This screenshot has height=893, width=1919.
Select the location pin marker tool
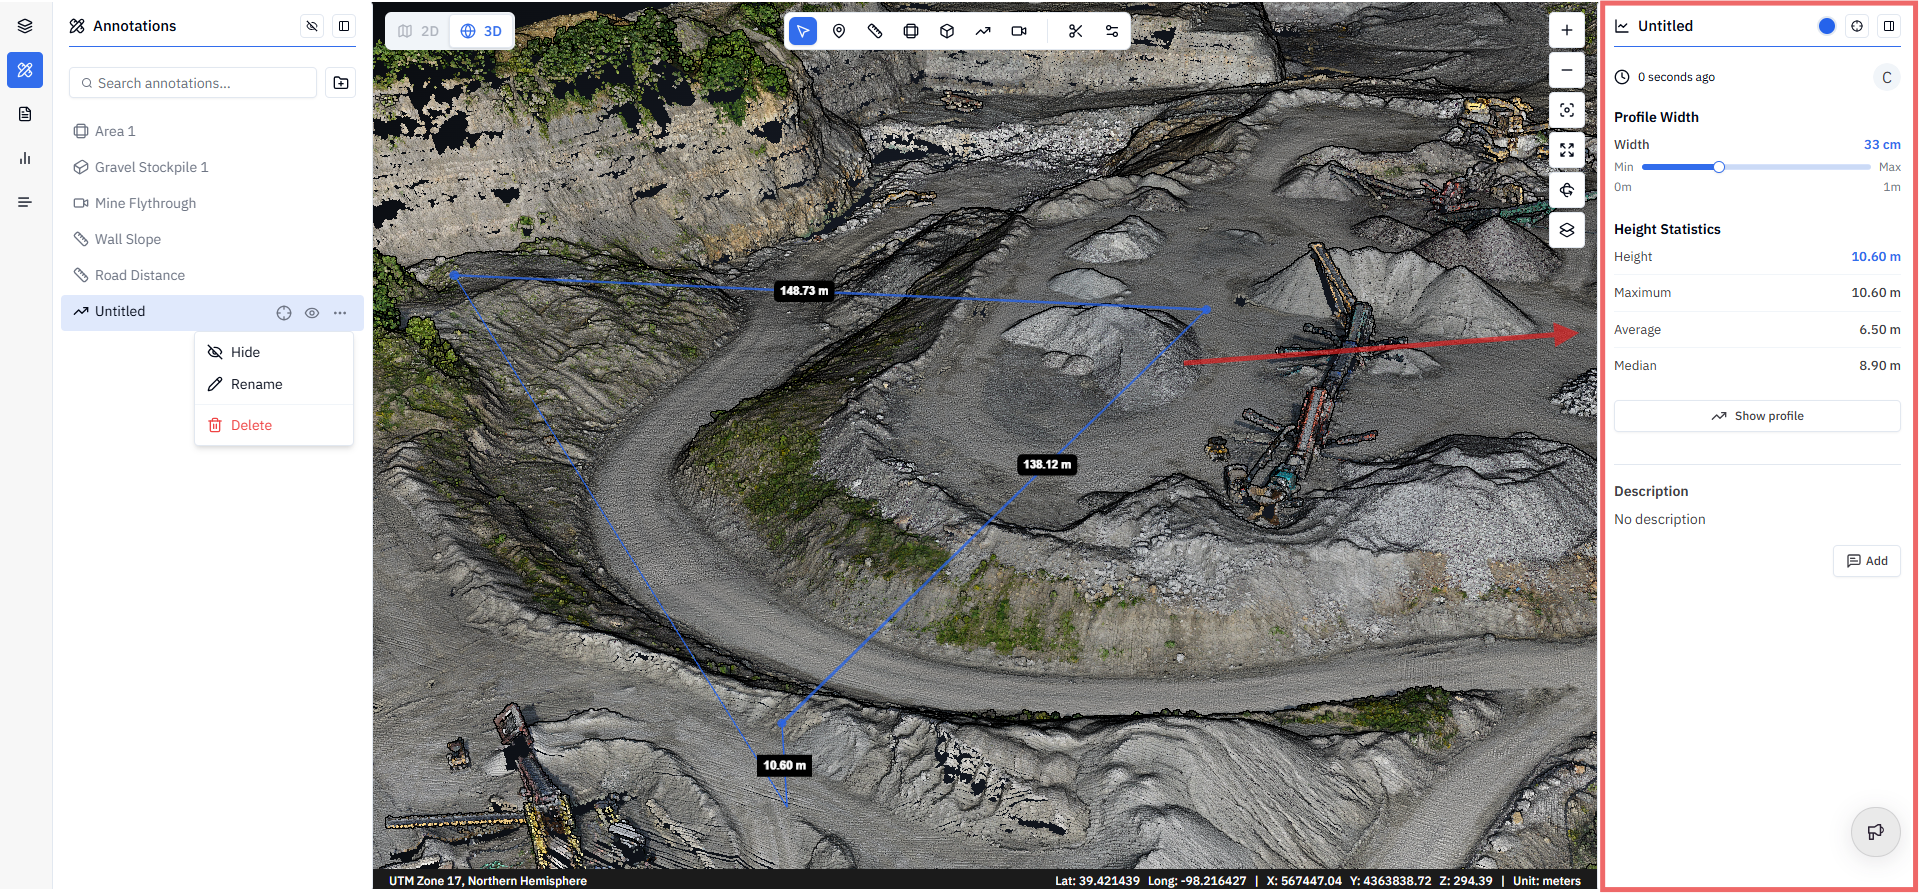[839, 31]
